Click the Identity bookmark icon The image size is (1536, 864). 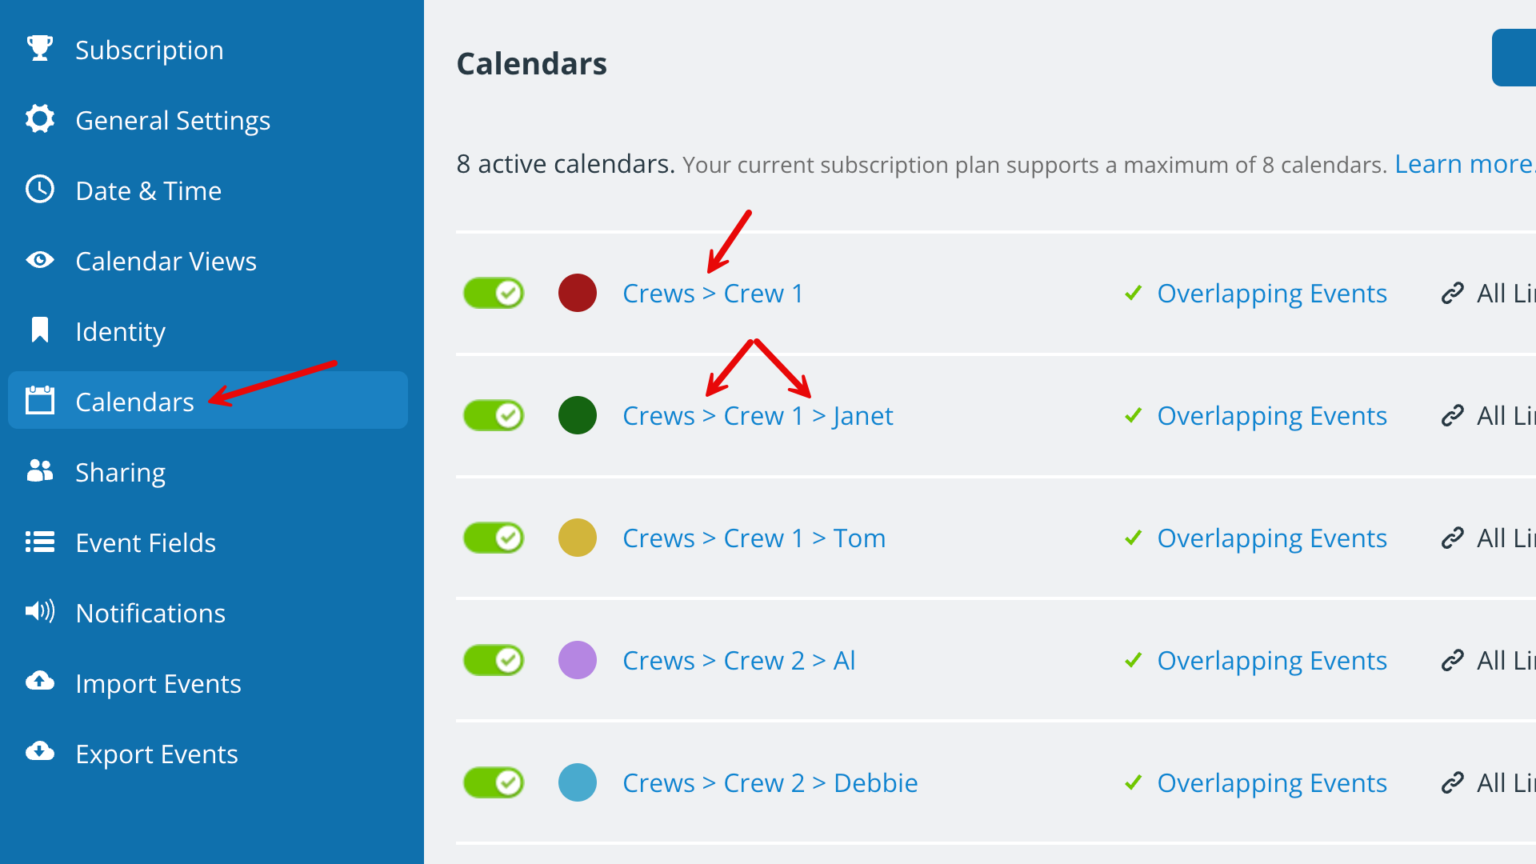(38, 330)
